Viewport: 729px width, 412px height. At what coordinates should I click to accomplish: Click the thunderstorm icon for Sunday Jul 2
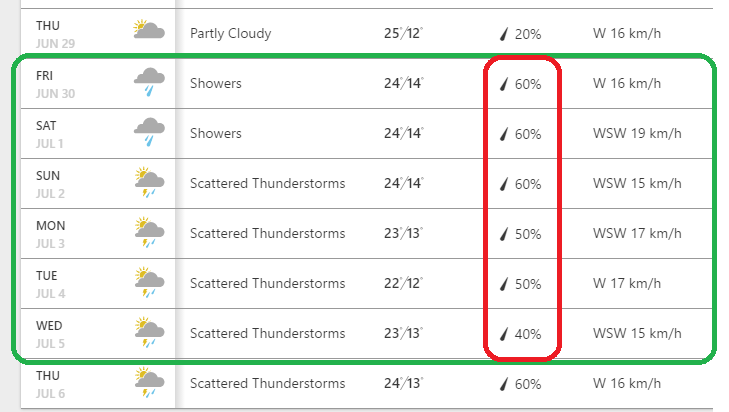pos(149,182)
